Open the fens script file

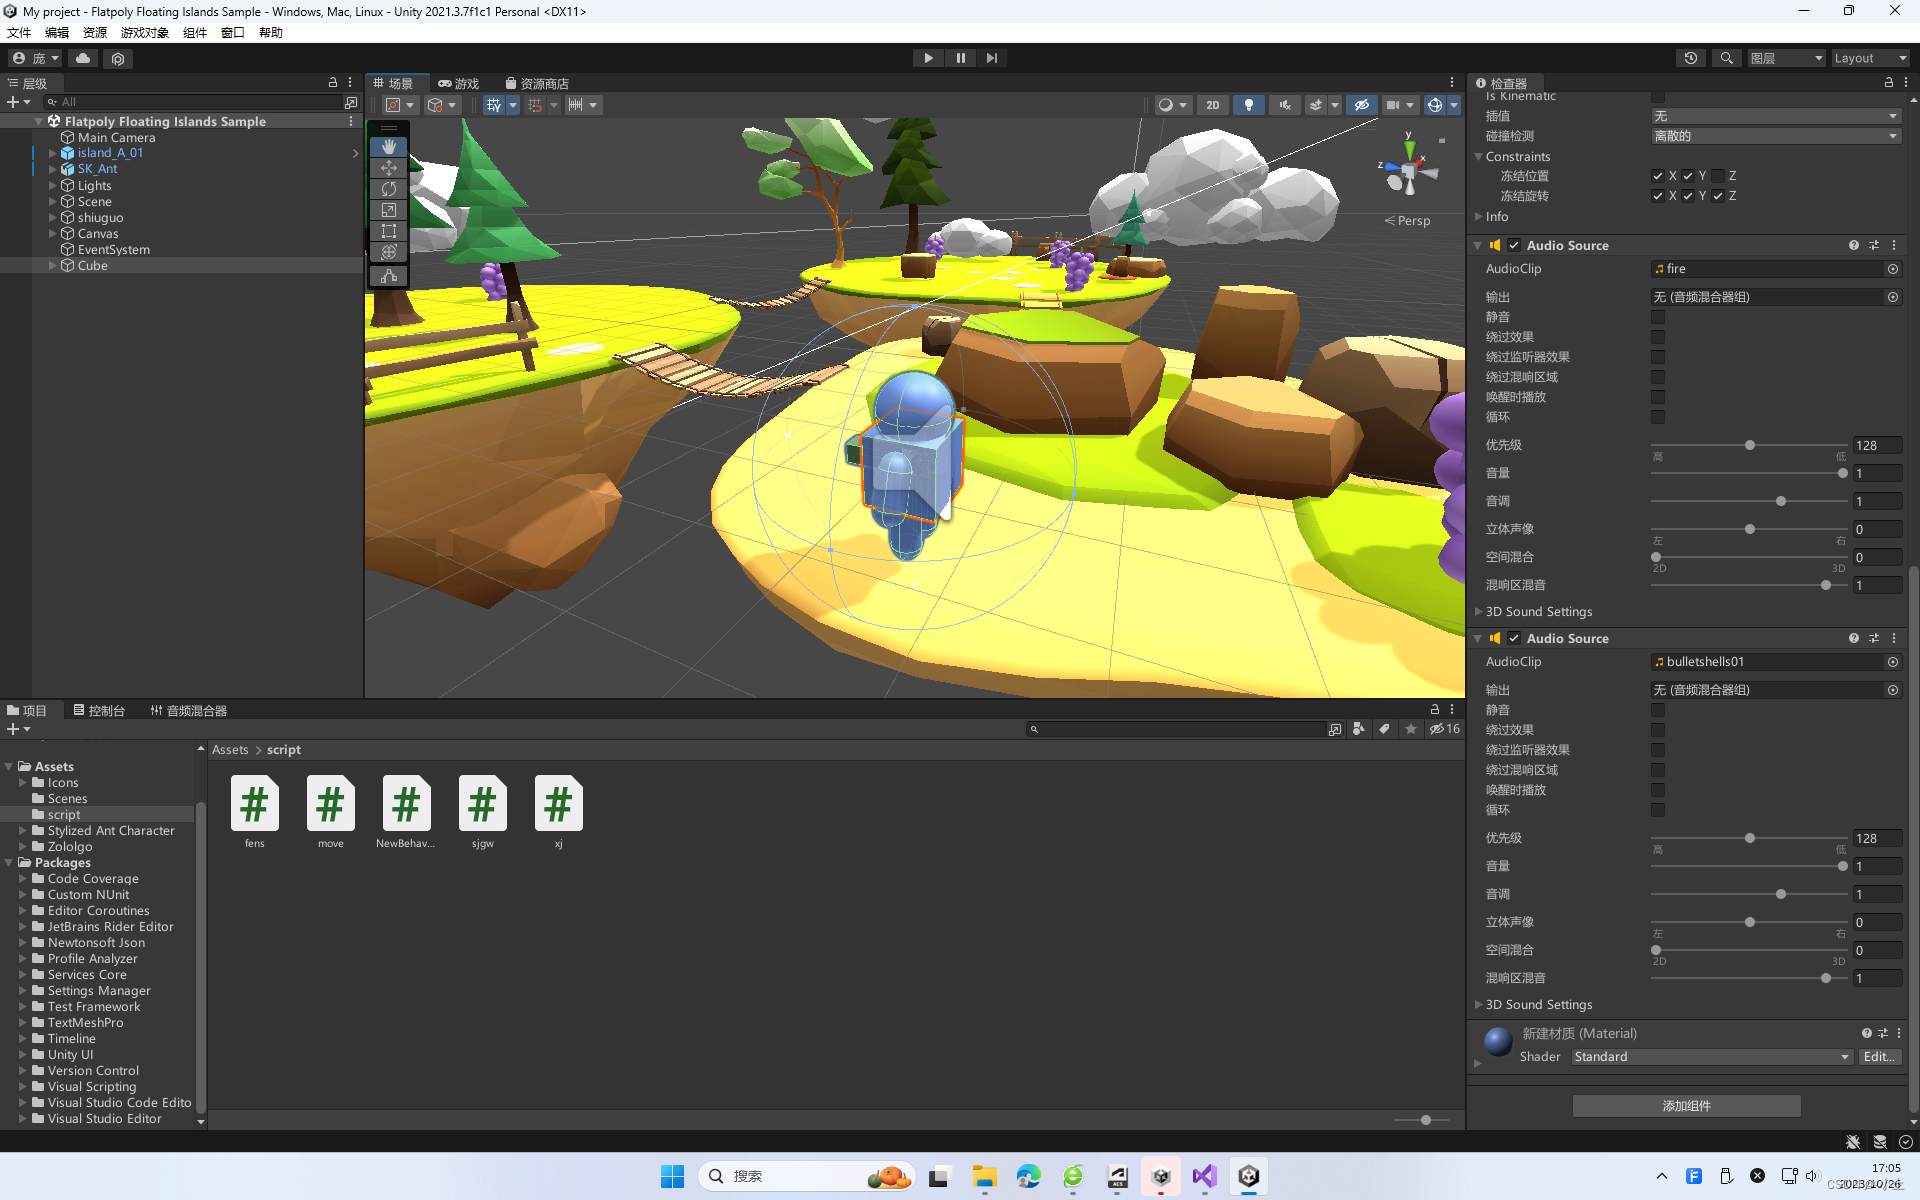tap(254, 805)
